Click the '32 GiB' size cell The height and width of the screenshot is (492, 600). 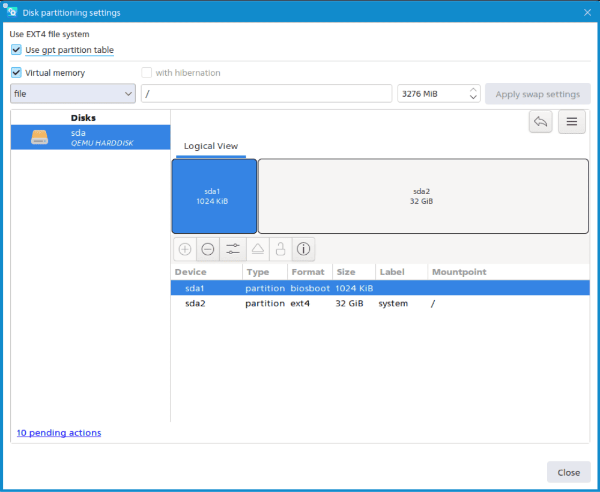click(x=349, y=303)
